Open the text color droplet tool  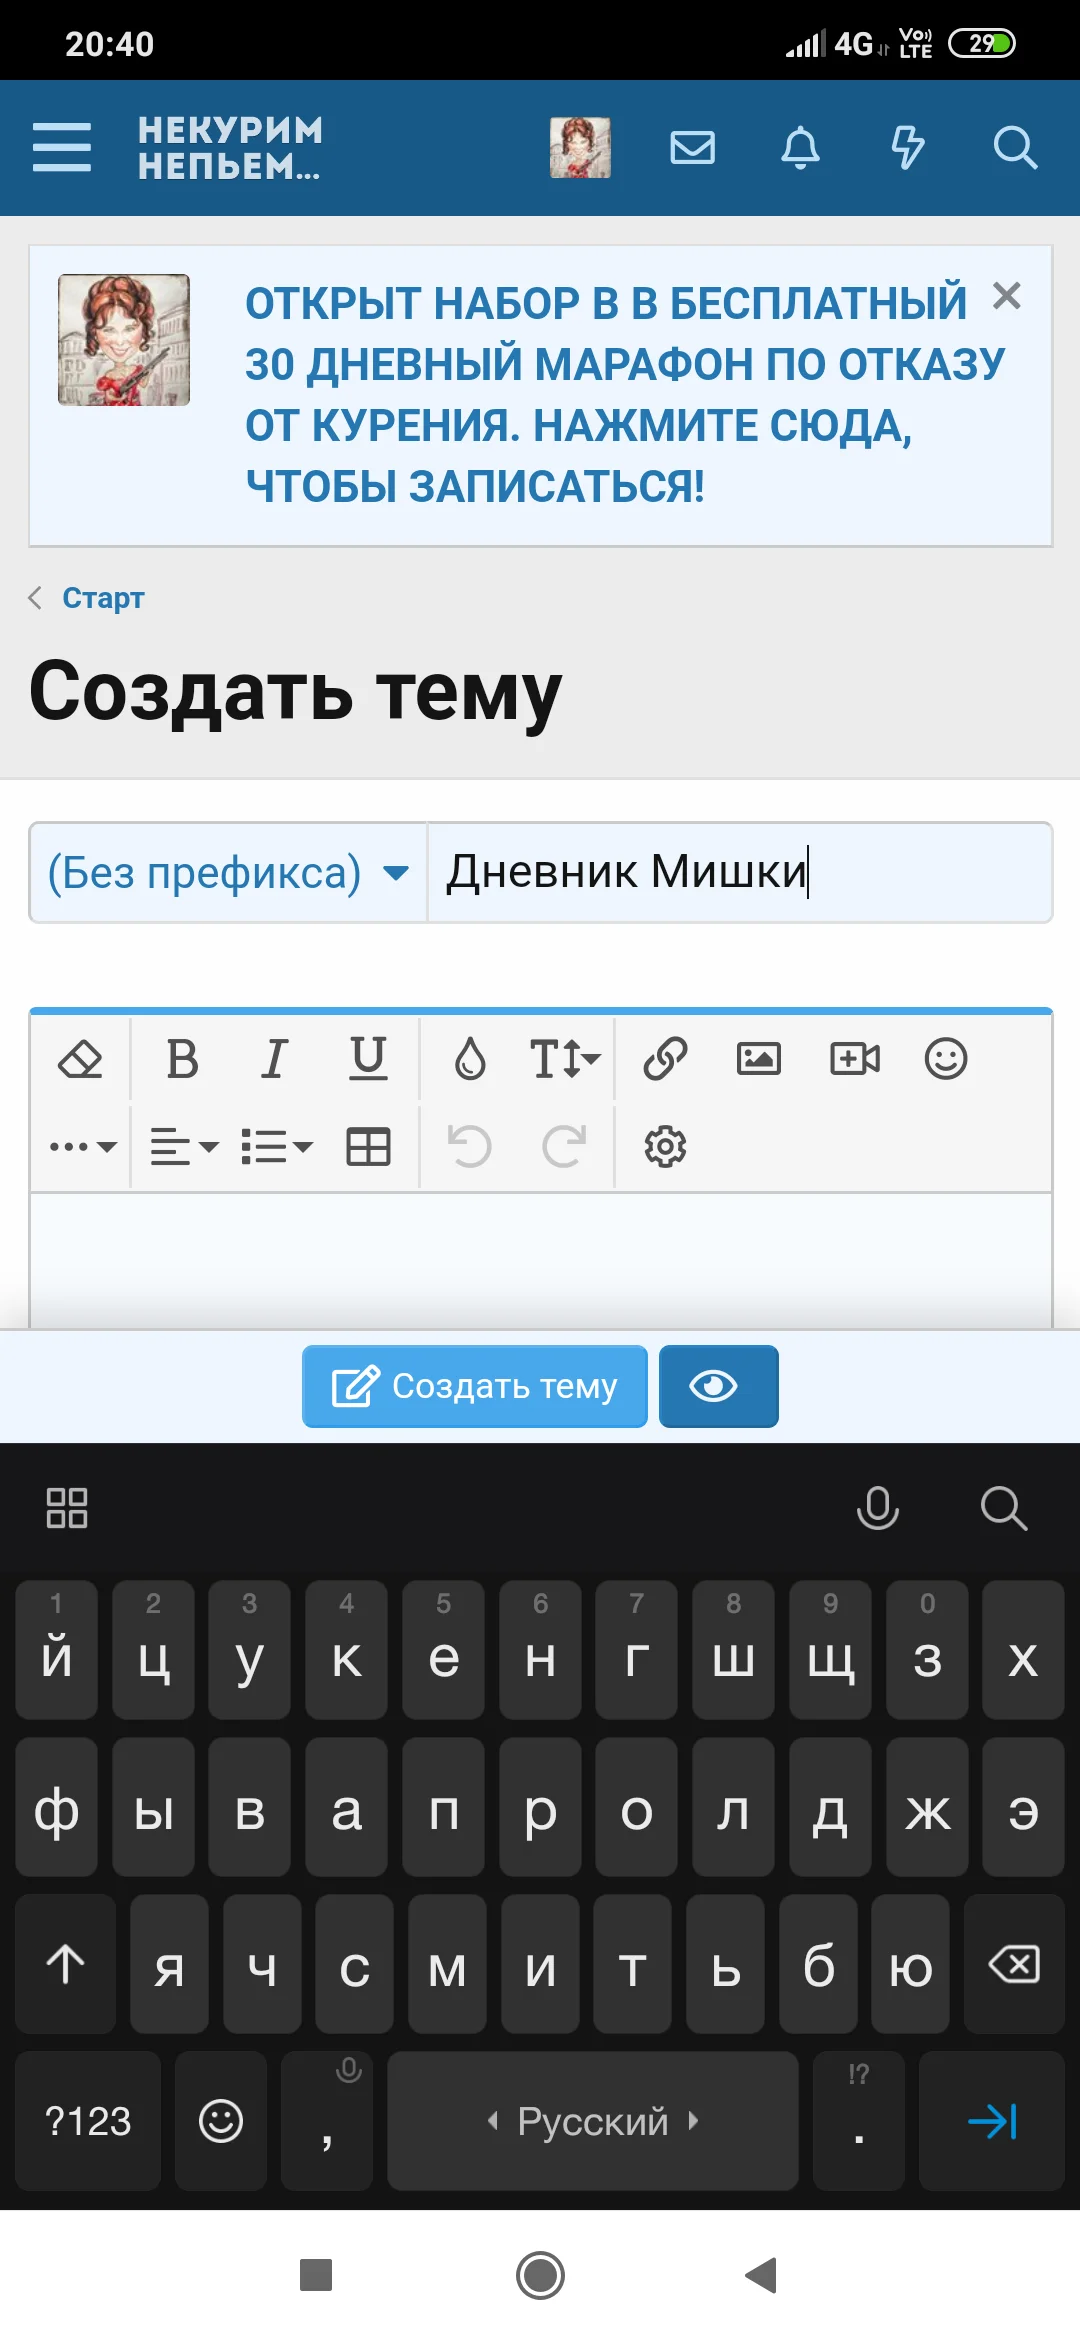(x=470, y=1059)
